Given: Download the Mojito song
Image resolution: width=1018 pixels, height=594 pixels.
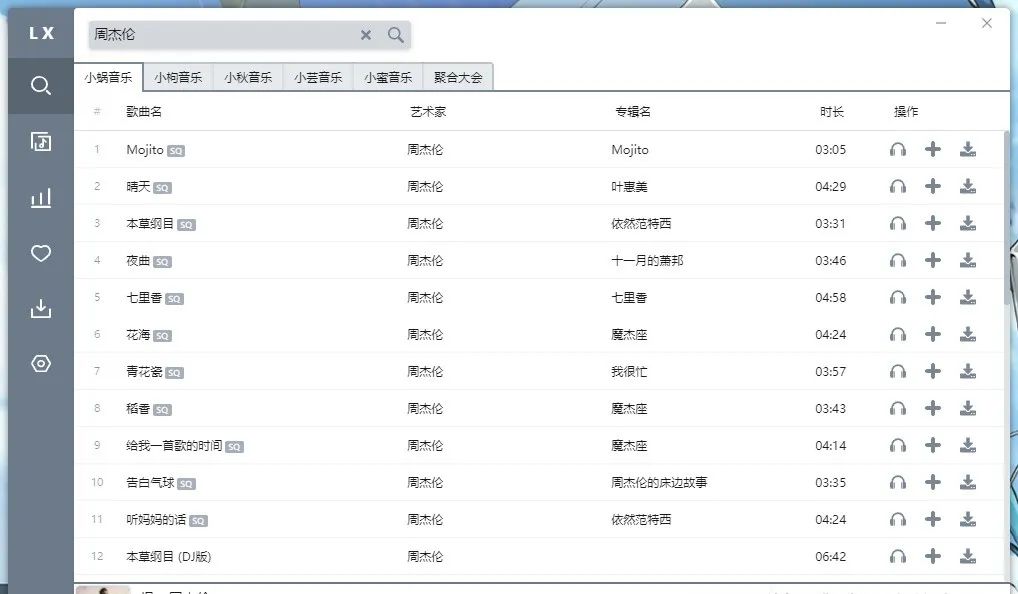Looking at the screenshot, I should tap(968, 149).
